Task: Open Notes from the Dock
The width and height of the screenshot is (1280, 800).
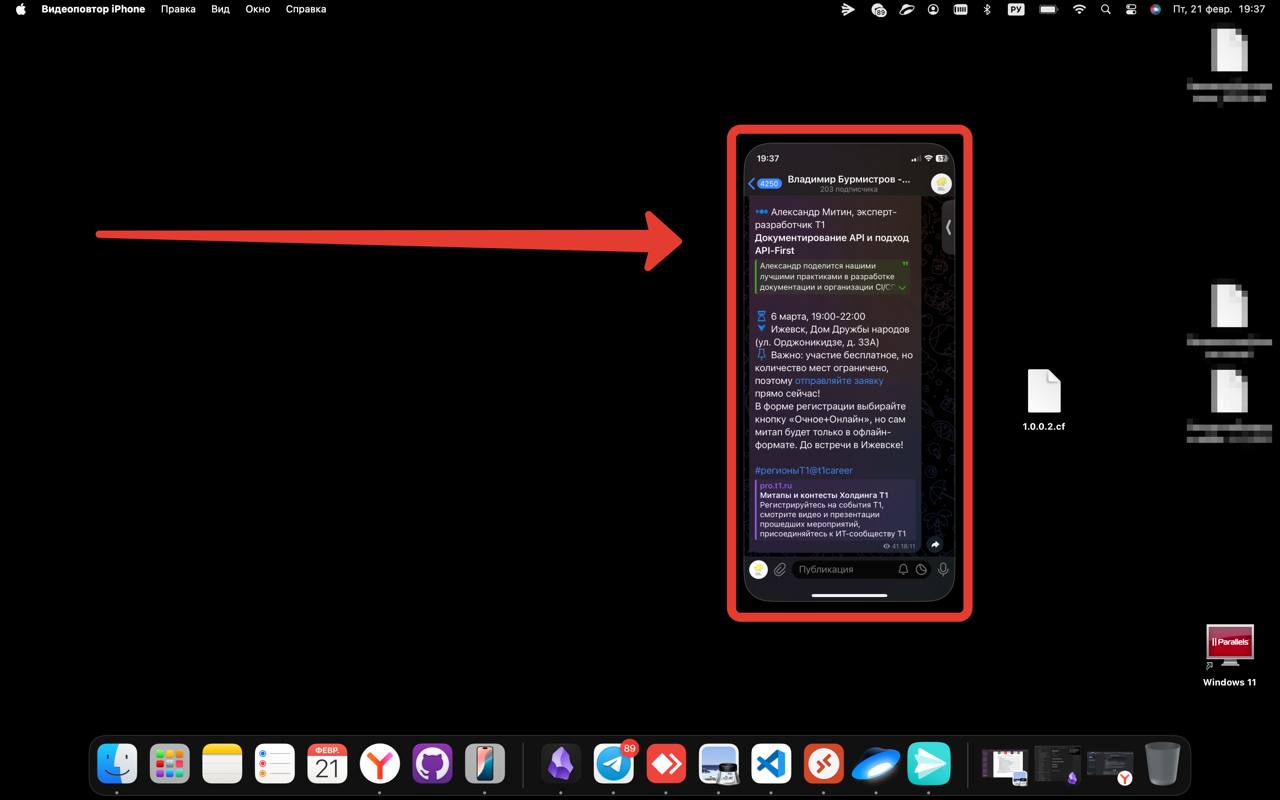Action: (222, 765)
